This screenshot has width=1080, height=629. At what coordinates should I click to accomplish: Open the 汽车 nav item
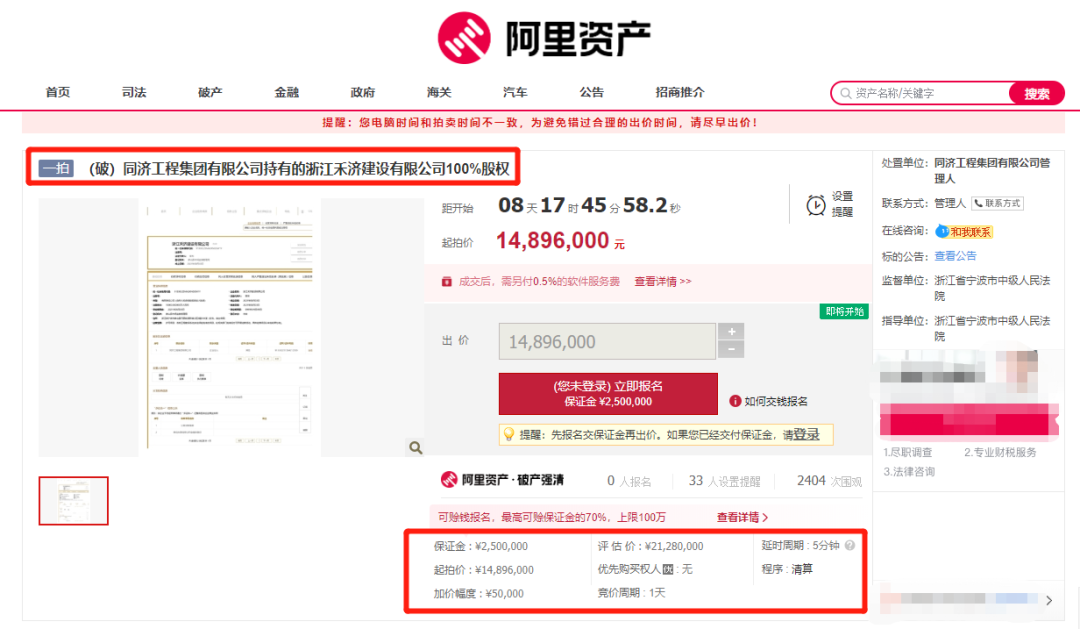tap(515, 92)
